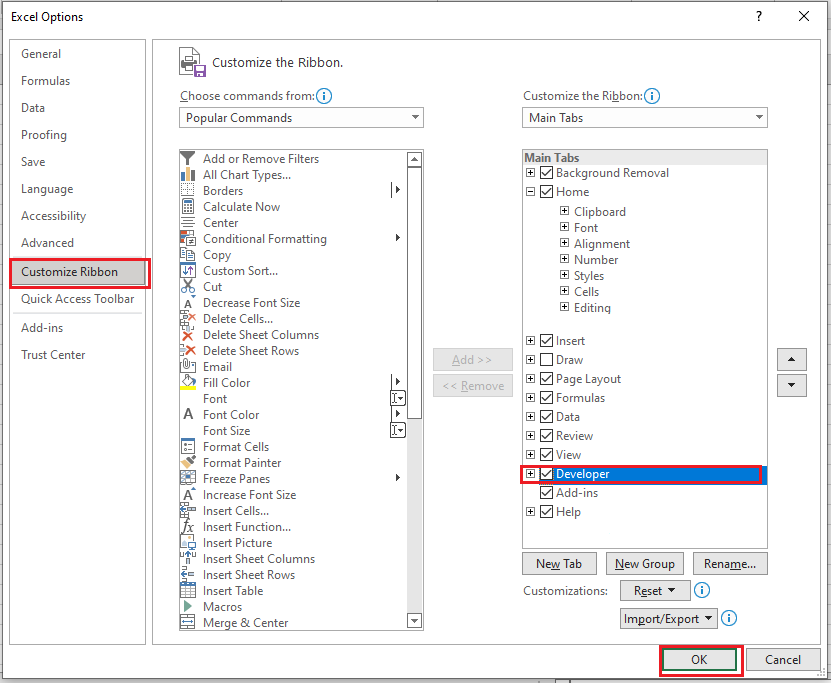The image size is (831, 683).
Task: Toggle the Page Layout checkbox
Action: coord(546,378)
